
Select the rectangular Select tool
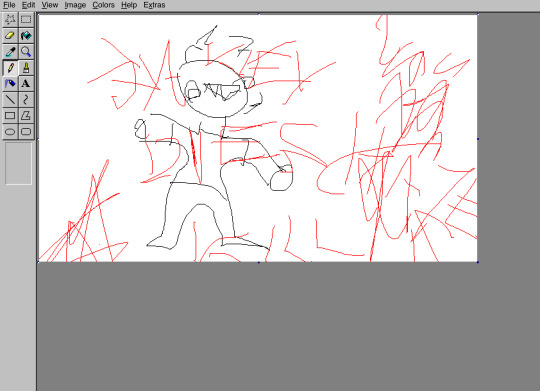pyautogui.click(x=26, y=19)
